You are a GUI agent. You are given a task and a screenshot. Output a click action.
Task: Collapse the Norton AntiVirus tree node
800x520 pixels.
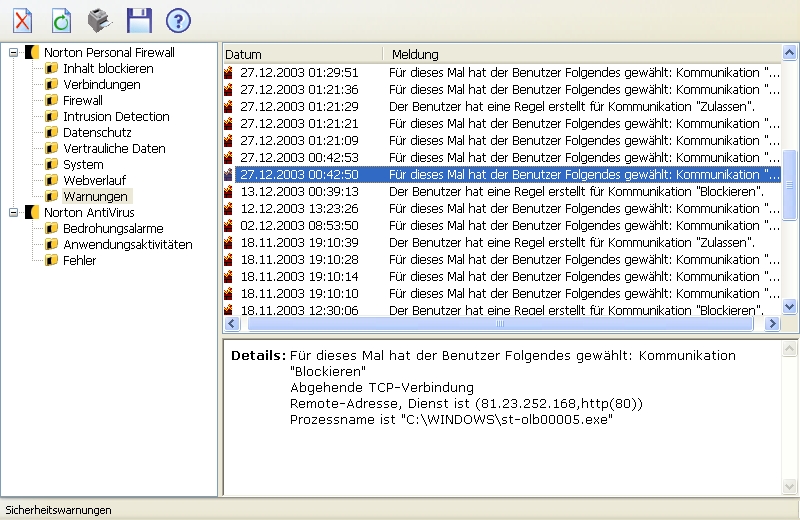click(x=13, y=212)
